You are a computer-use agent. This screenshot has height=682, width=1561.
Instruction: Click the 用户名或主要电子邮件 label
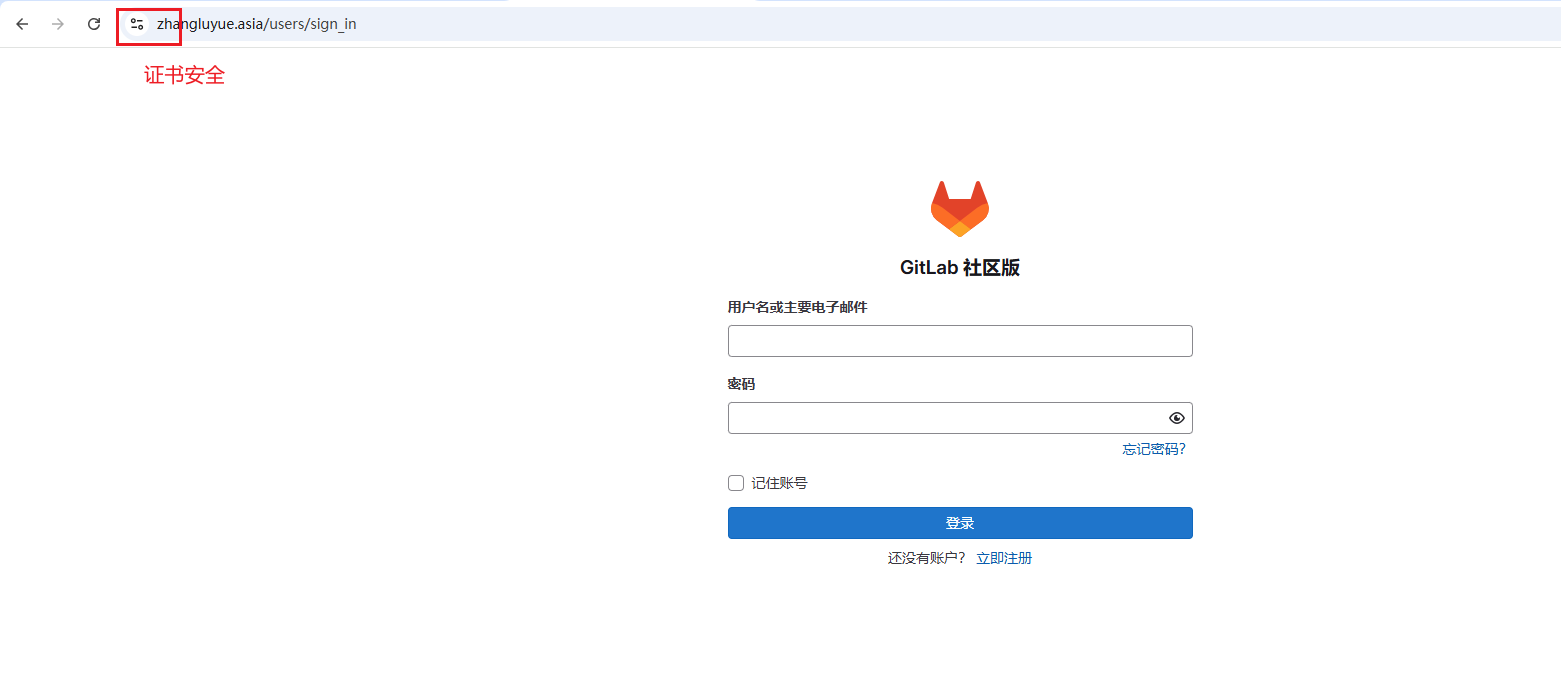coord(797,307)
